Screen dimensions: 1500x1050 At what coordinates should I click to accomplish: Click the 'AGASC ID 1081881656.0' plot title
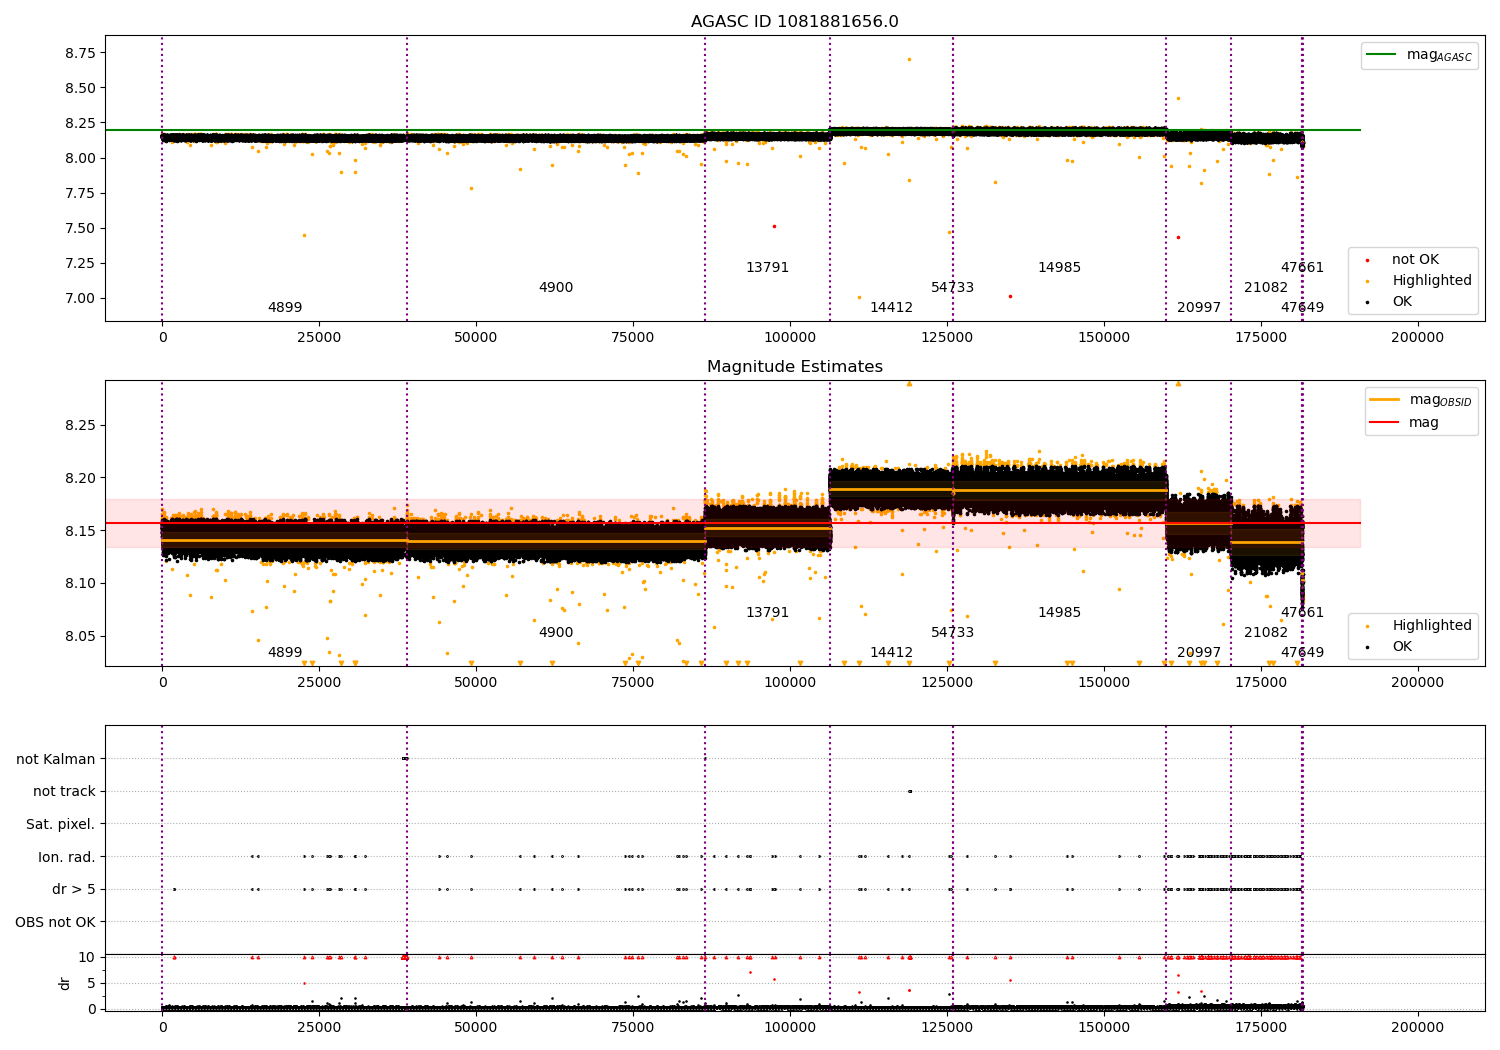794,22
